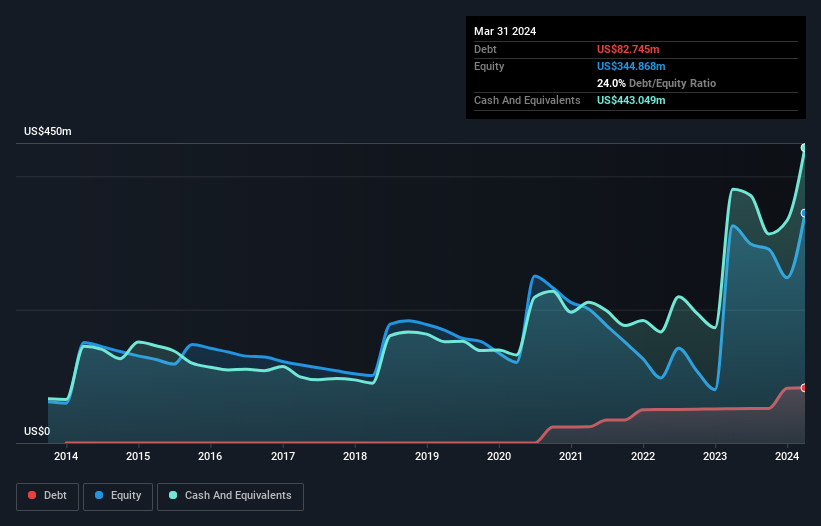Click the 2023 x-axis label

pos(715,457)
